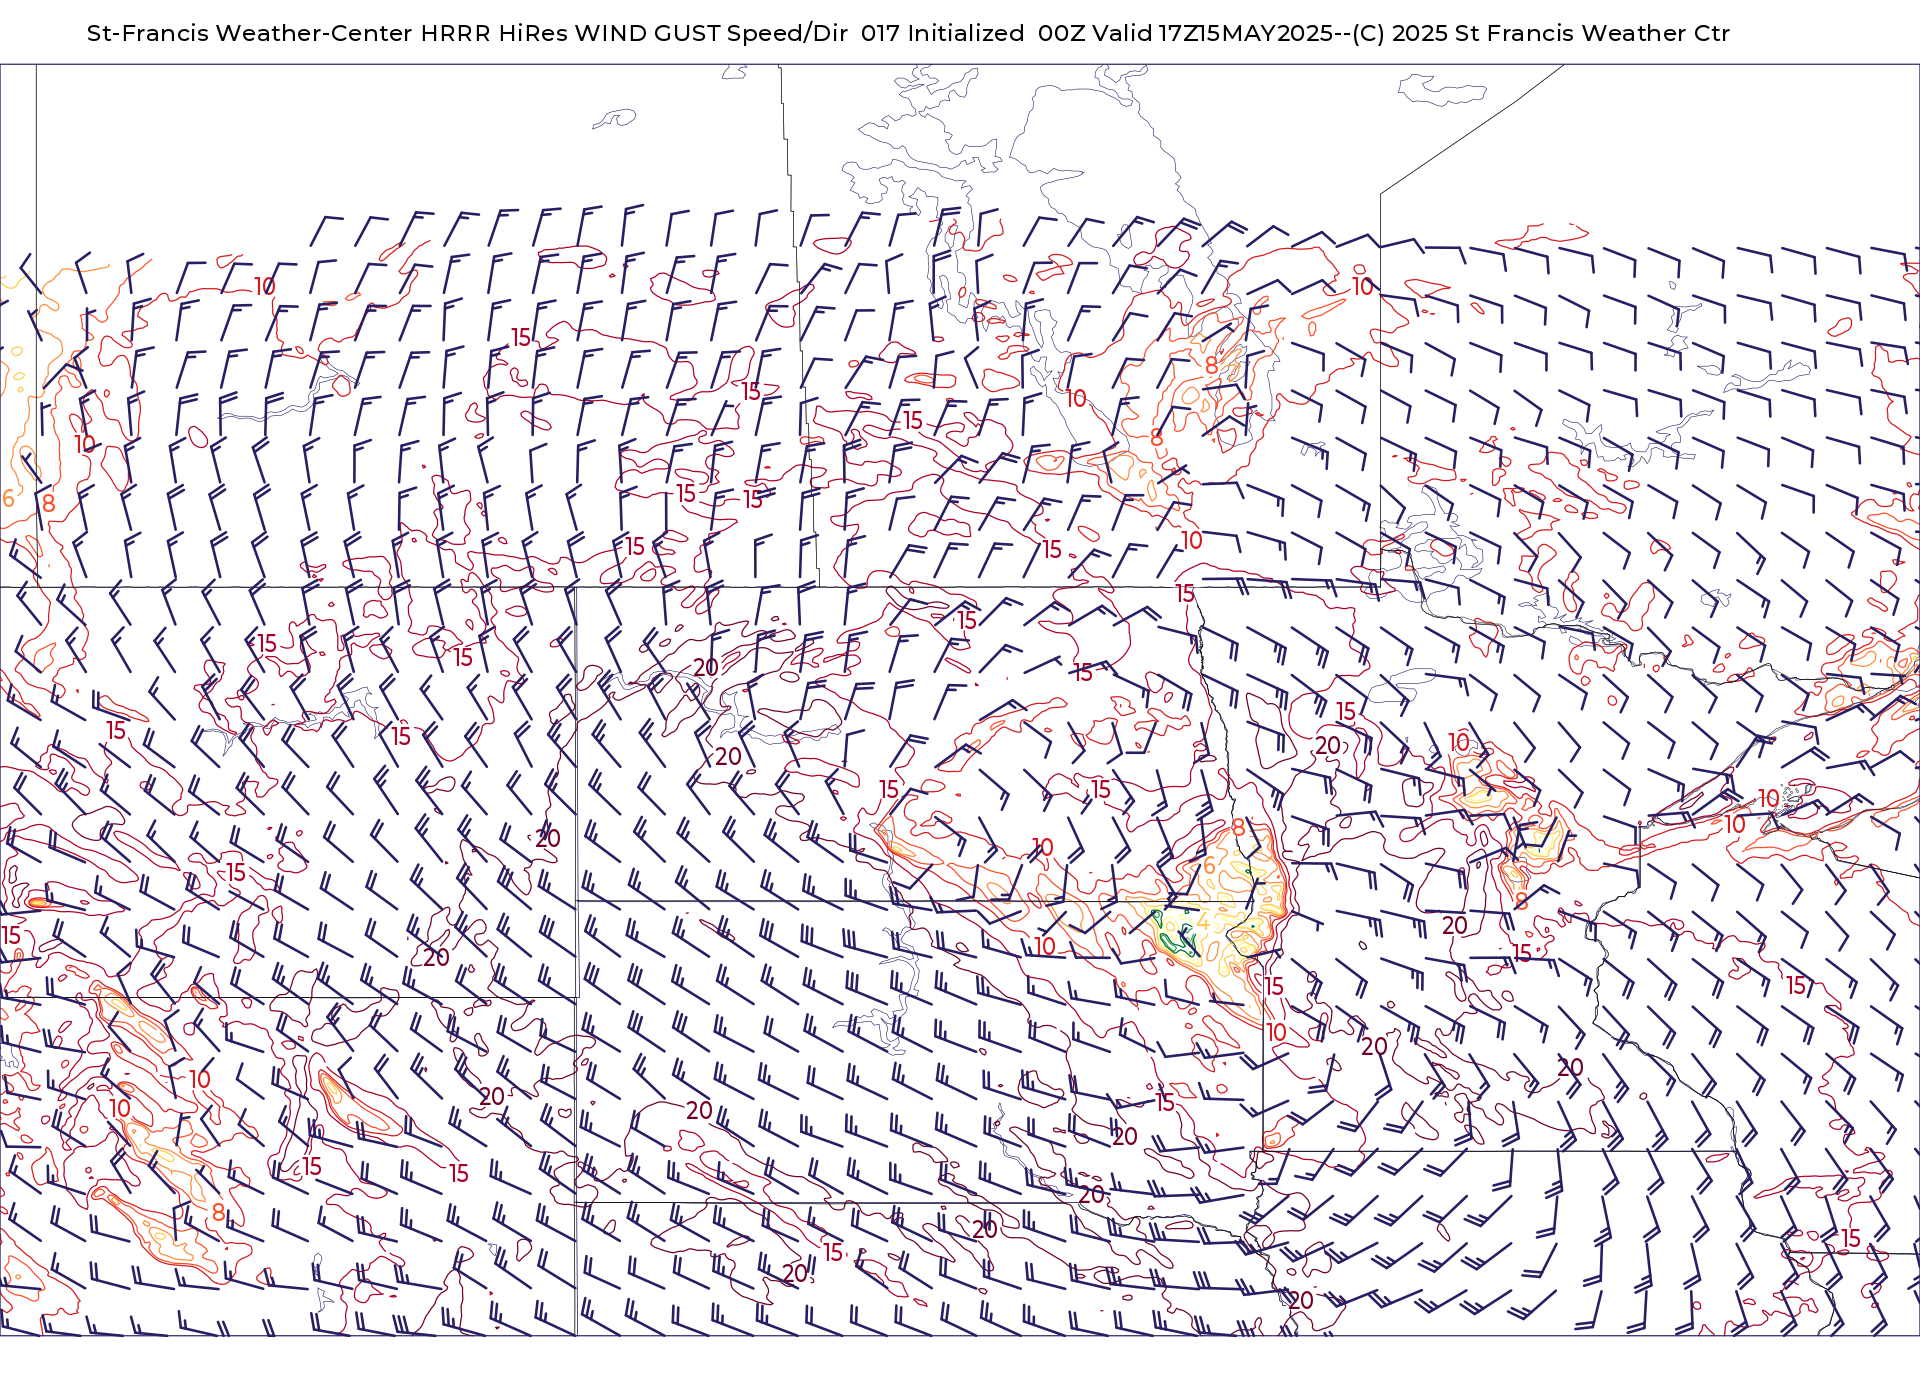Click the '(C) 2025 St Francis Weather Ctr' copyright text
The image size is (1920, 1400).
pos(1541,33)
